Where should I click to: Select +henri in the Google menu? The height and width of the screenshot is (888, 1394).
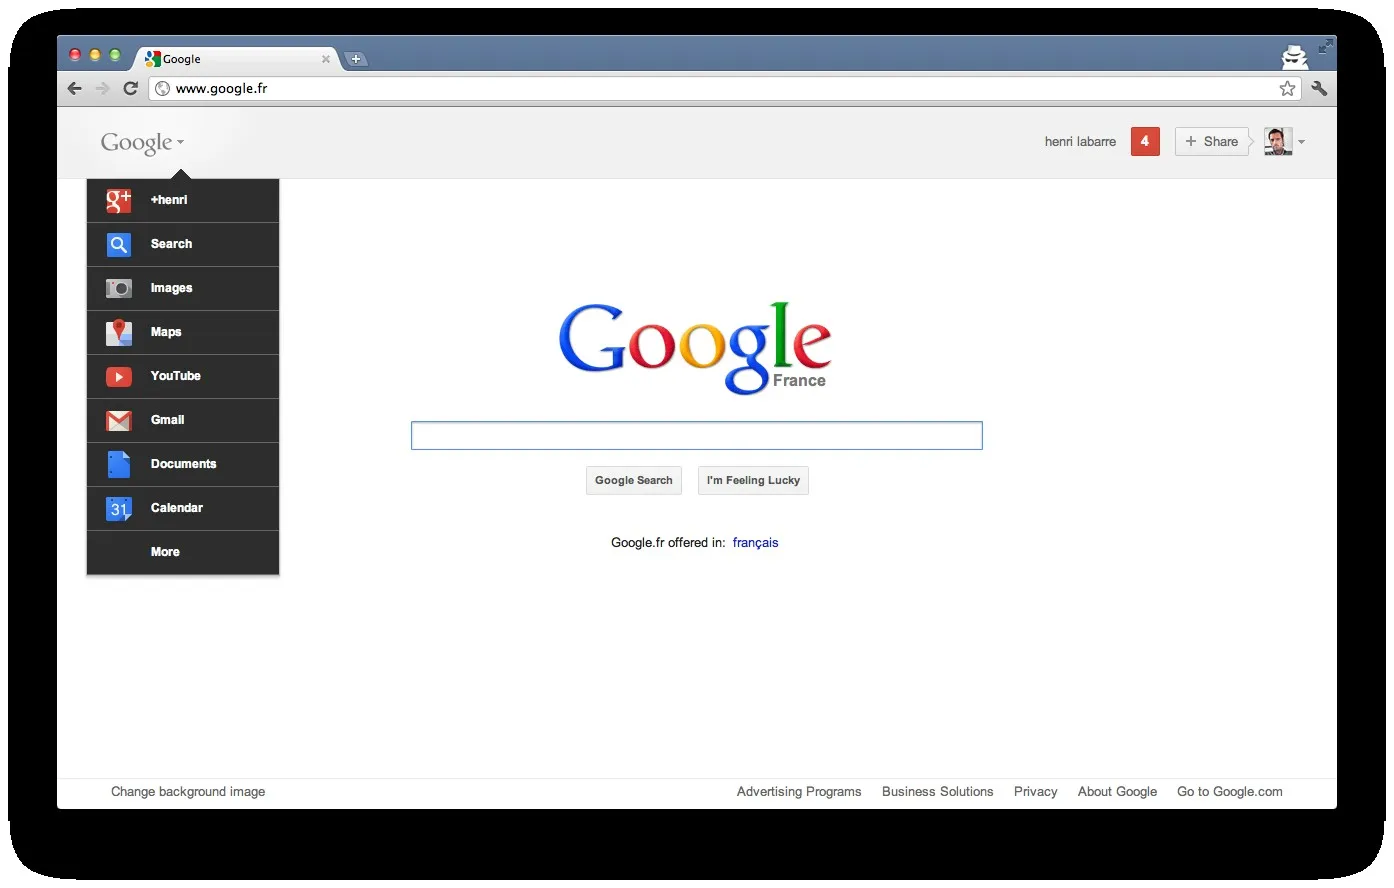click(183, 200)
